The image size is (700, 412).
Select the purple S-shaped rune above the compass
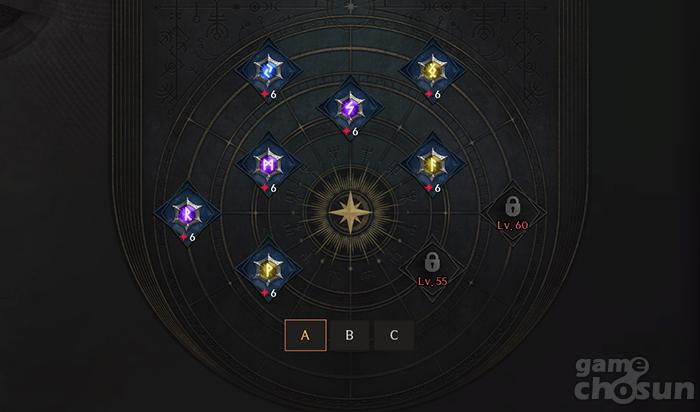coord(350,108)
